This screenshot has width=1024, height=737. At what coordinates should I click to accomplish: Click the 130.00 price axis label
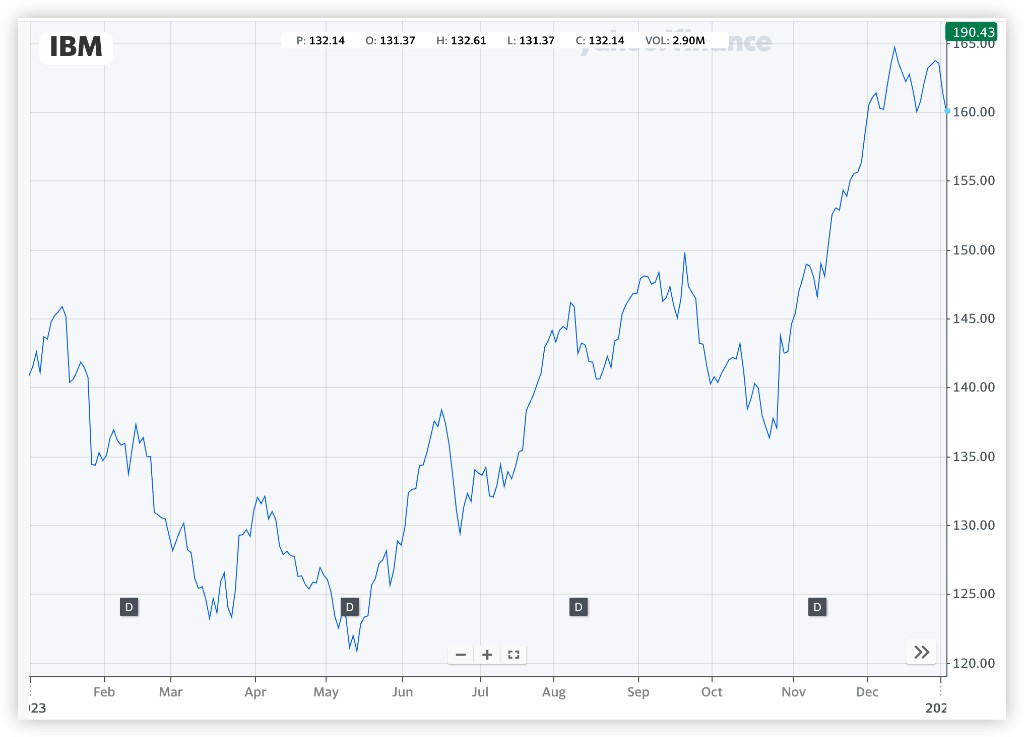(974, 525)
